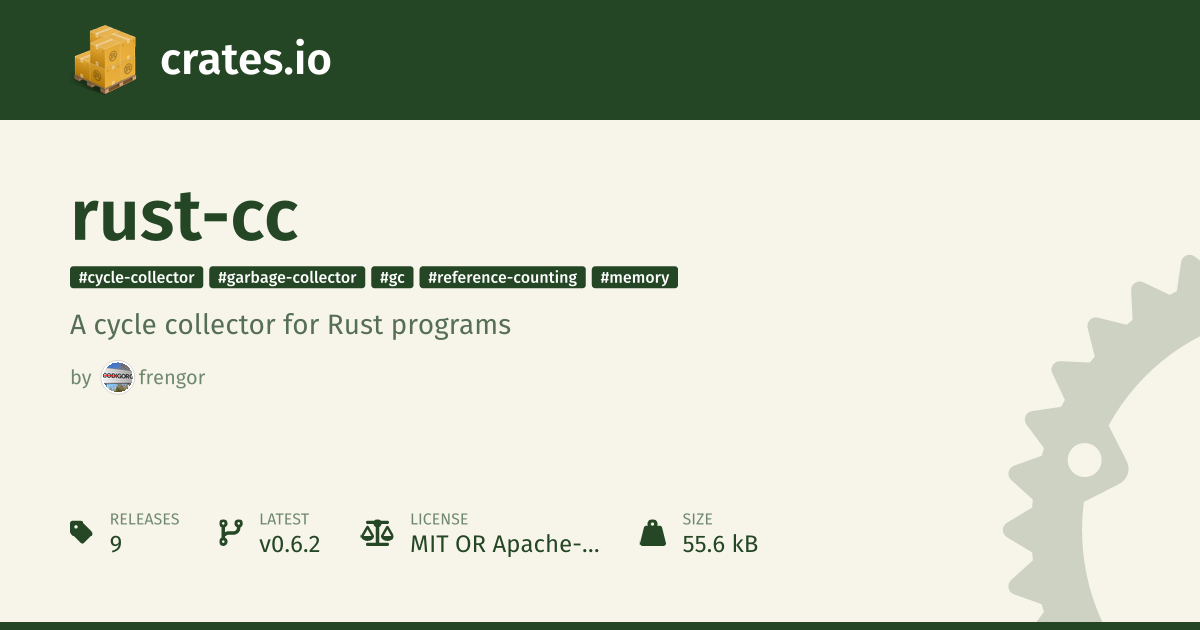Click the balance scale License icon
The height and width of the screenshot is (630, 1200).
[377, 532]
